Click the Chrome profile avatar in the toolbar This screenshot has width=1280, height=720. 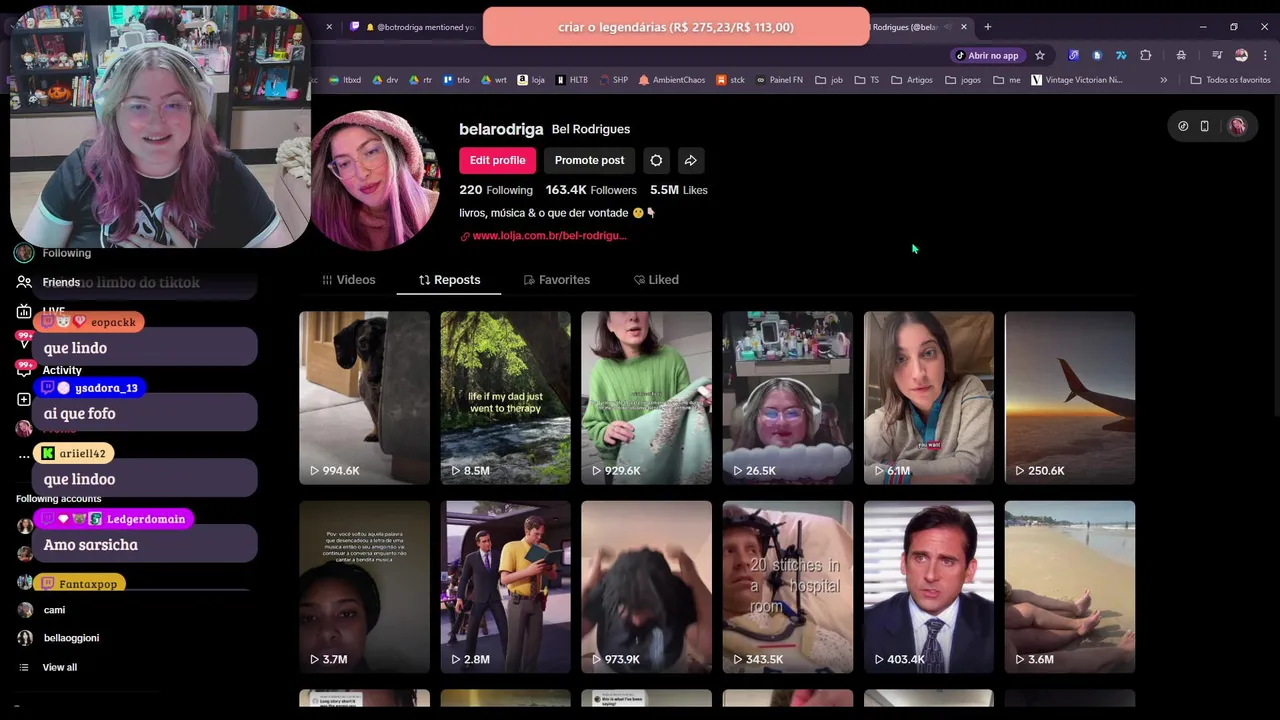1241,55
